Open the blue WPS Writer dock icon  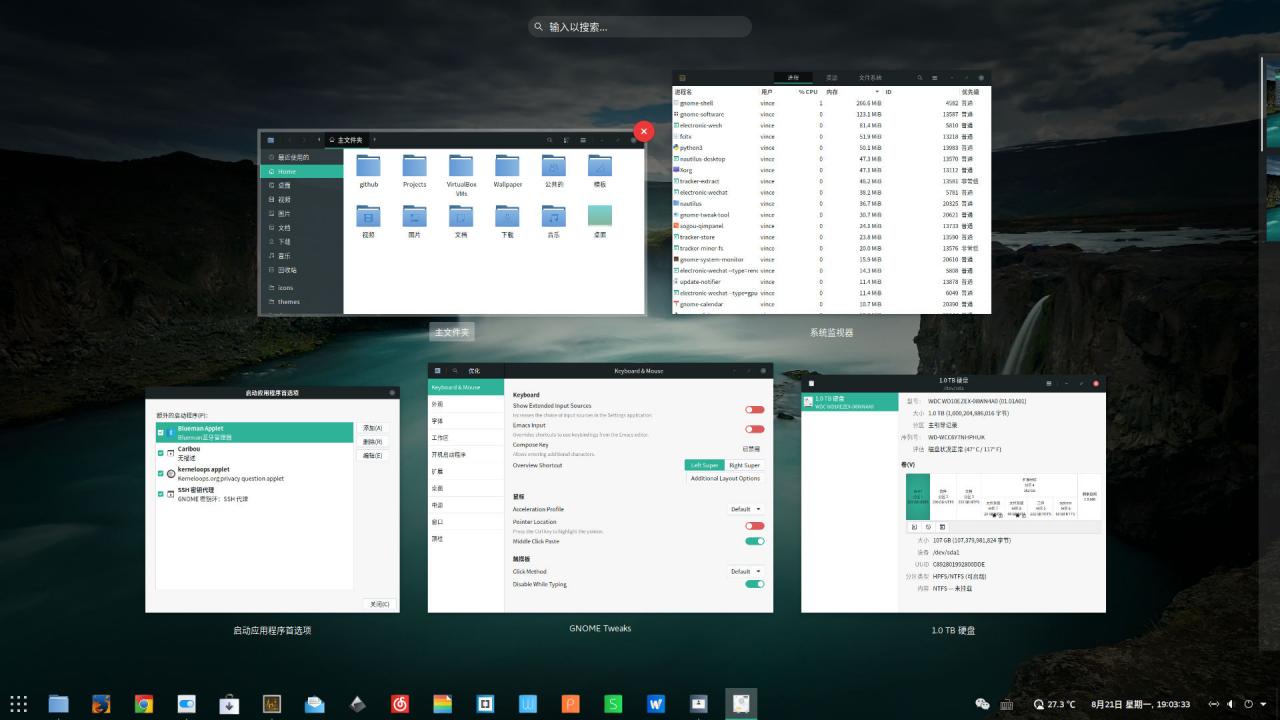[x=656, y=704]
